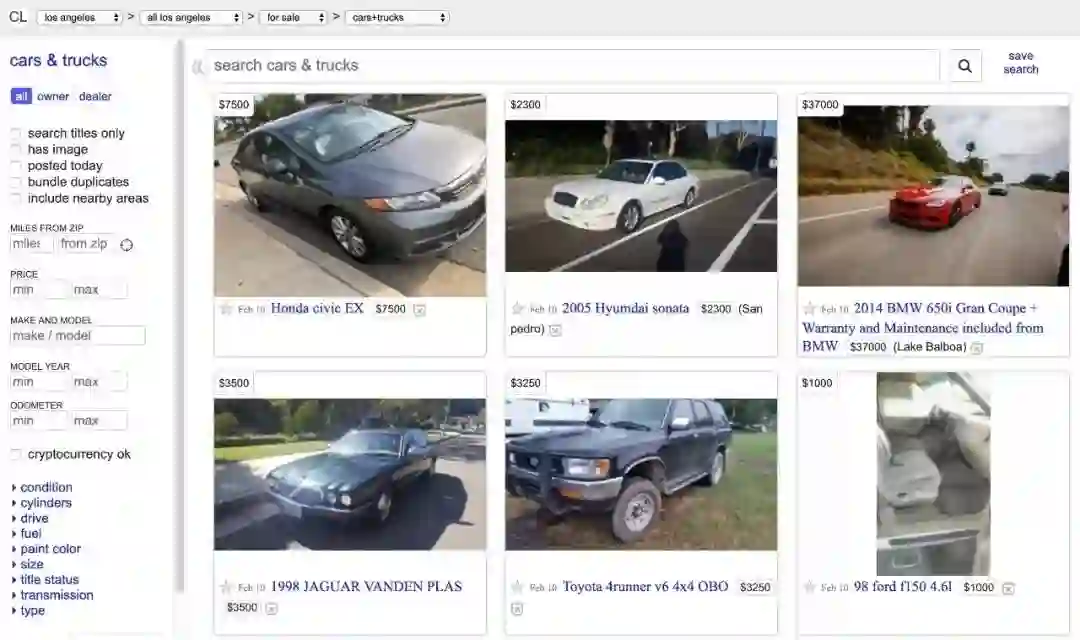Image resolution: width=1080 pixels, height=640 pixels.
Task: Enable 'cryptocurrency ok' checkbox
Action: click(15, 454)
